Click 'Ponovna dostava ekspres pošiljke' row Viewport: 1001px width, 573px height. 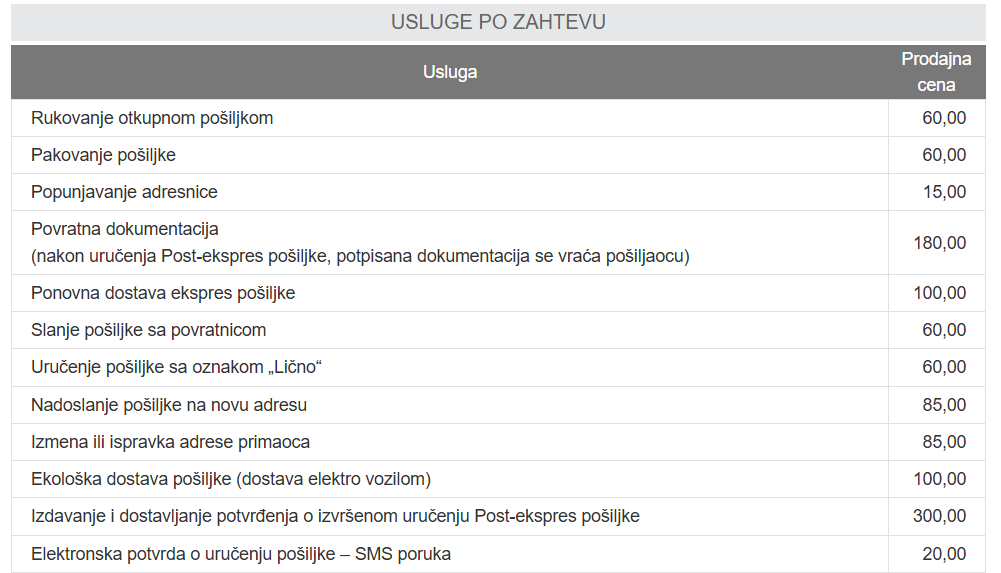(163, 293)
